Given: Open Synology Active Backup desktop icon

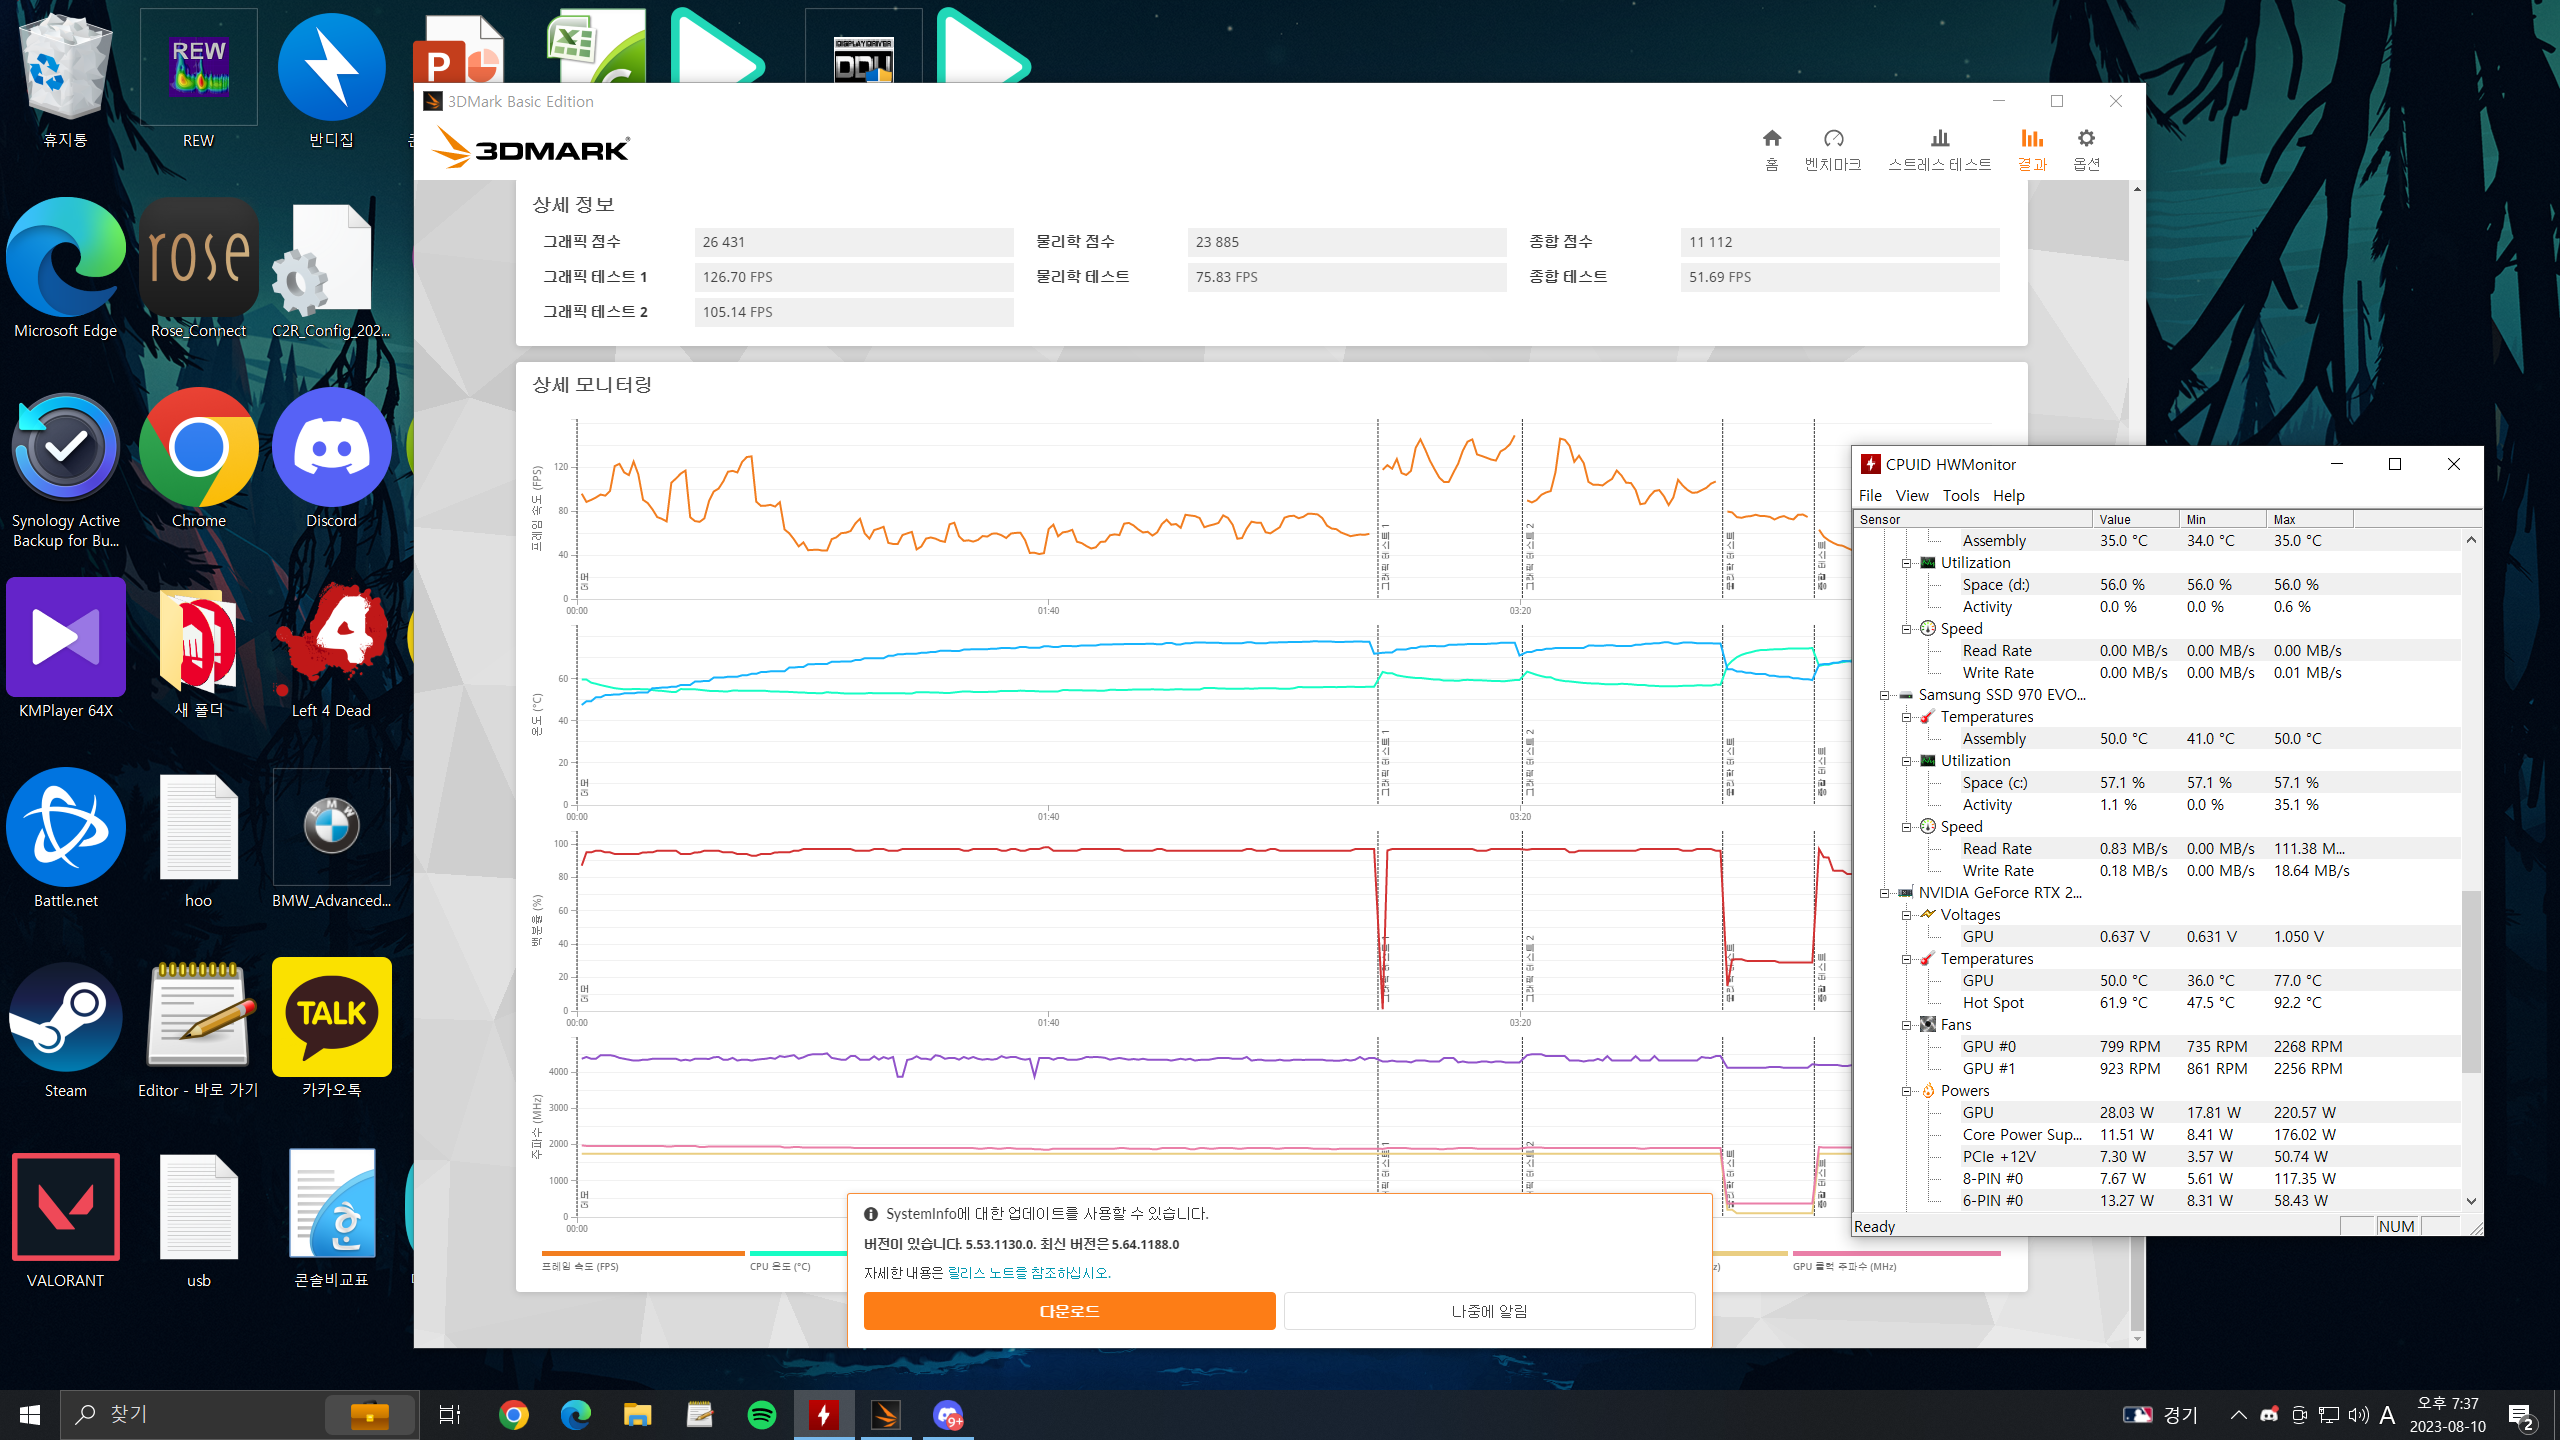Looking at the screenshot, I should 66,470.
